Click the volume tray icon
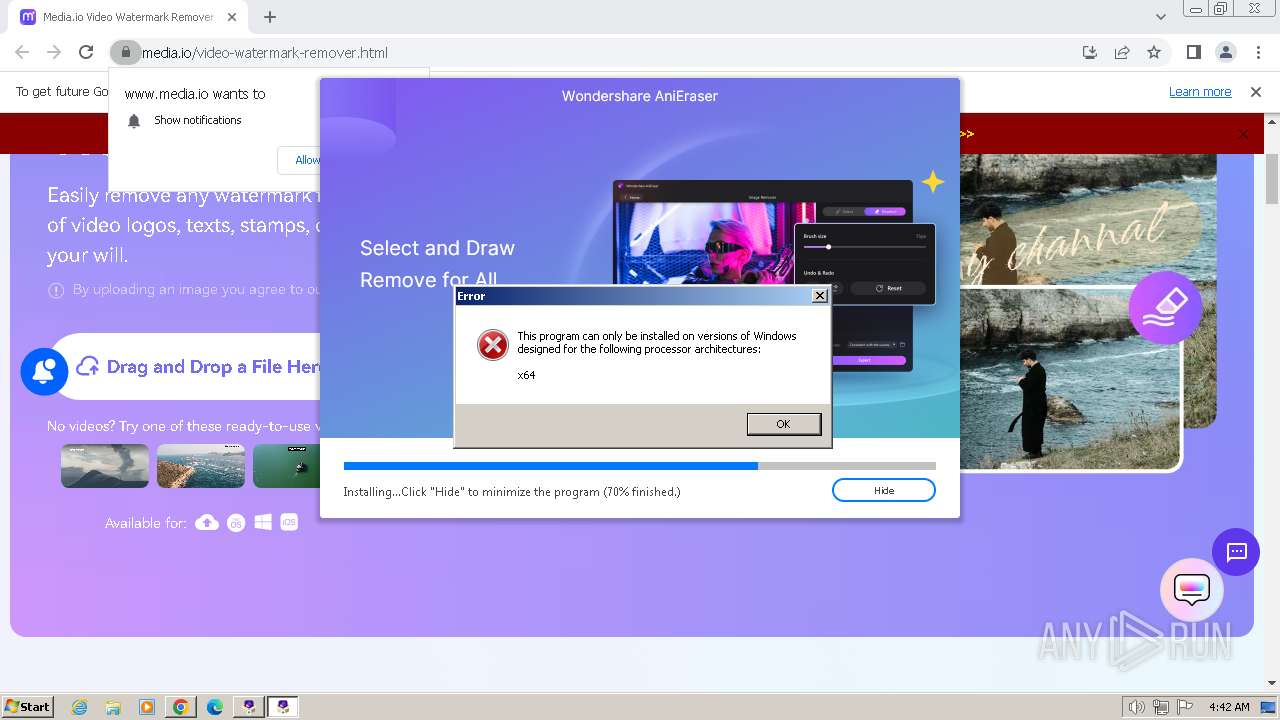Screen dimensions: 1280x720 [x=1137, y=707]
